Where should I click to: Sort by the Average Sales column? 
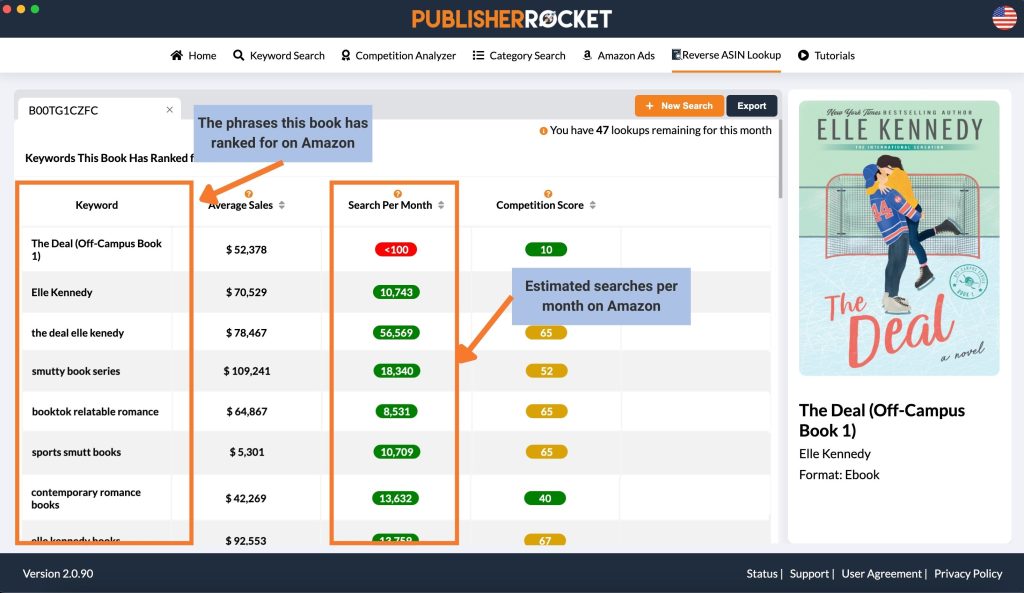281,205
